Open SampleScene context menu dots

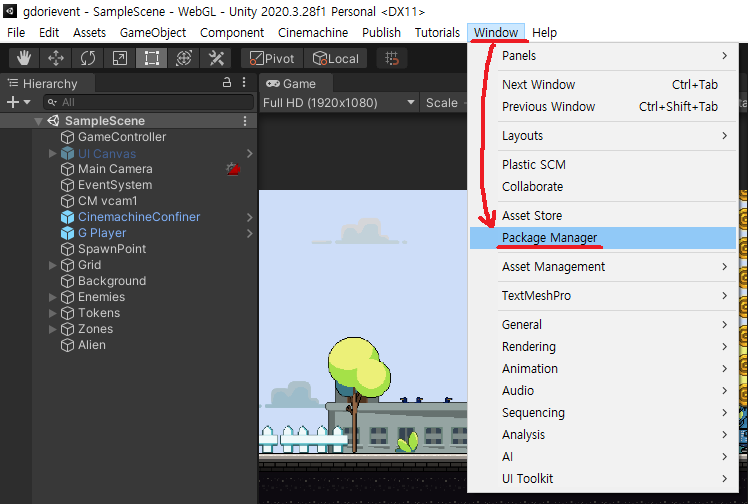[x=245, y=121]
